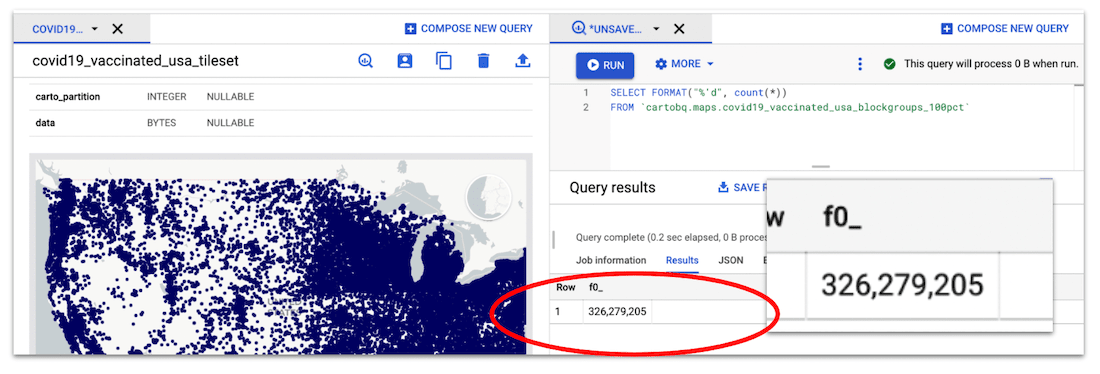1100x374 pixels.
Task: Click the Query results heading
Action: [612, 187]
